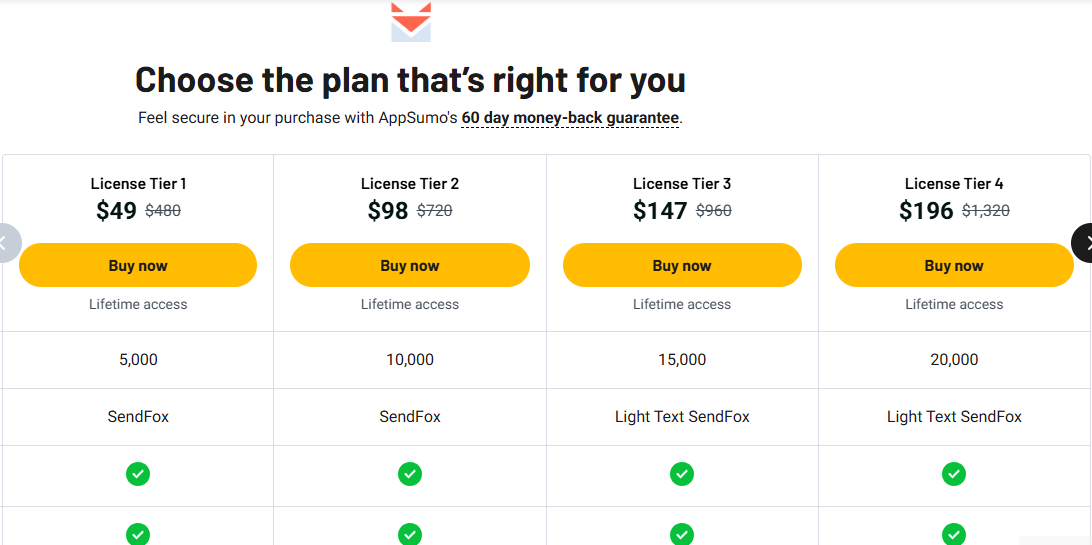Click the SendFox logo icon at top
1092x545 pixels.
click(x=411, y=21)
